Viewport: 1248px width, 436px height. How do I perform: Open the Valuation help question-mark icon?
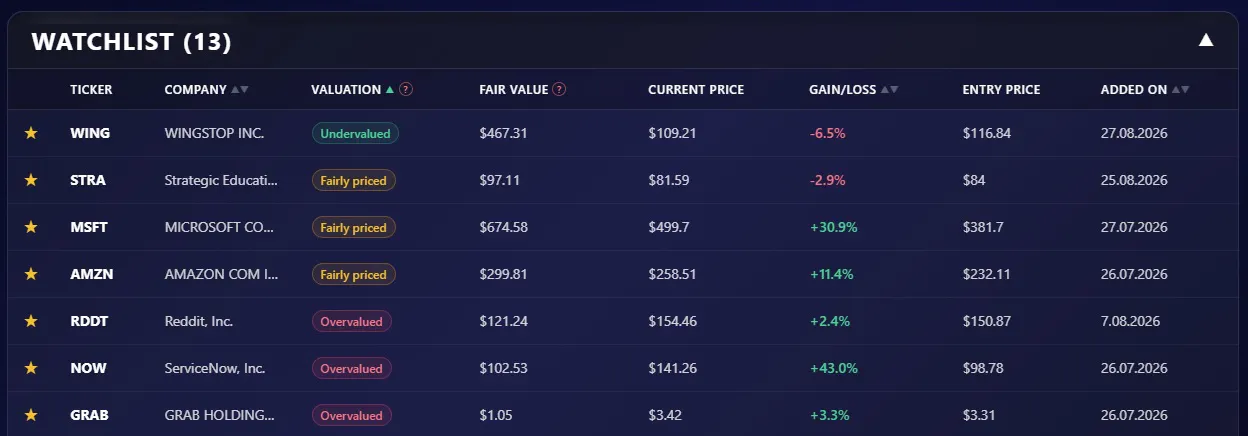[x=406, y=89]
